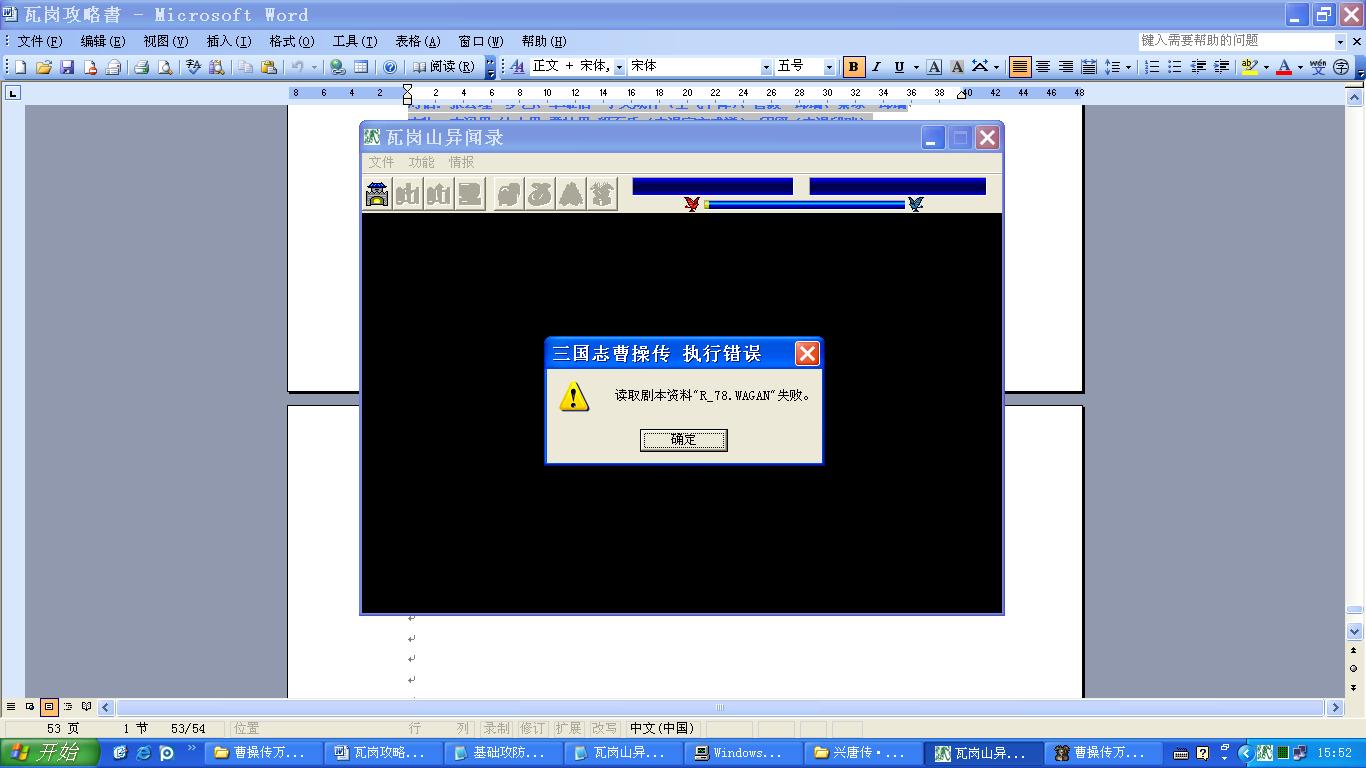Expand the style dropdown 正文 + 宋体
Screen dimensions: 1366x768
619,67
